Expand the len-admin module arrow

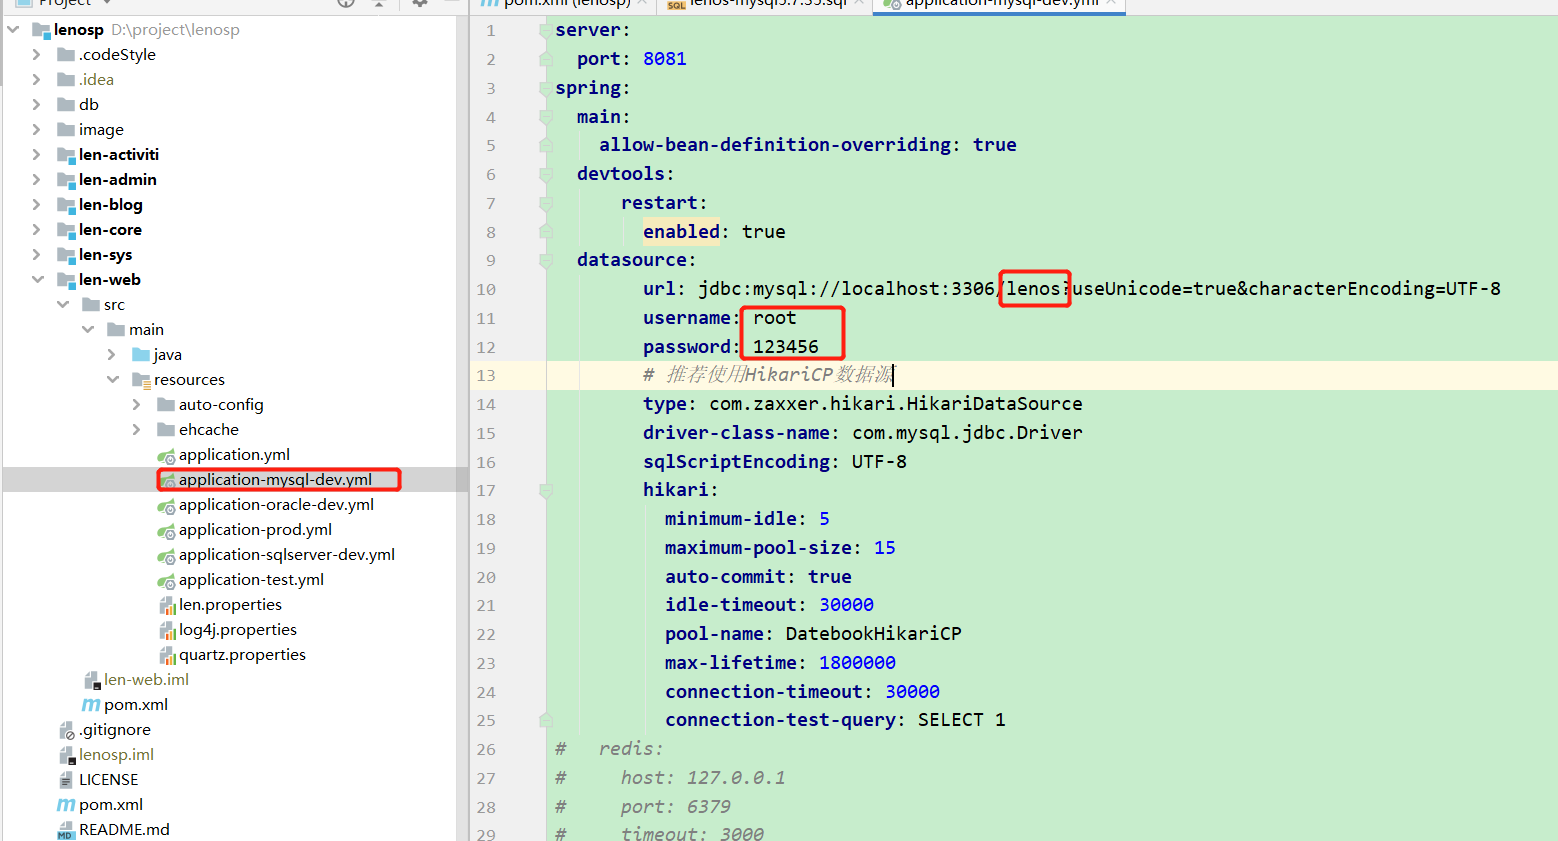click(x=37, y=180)
